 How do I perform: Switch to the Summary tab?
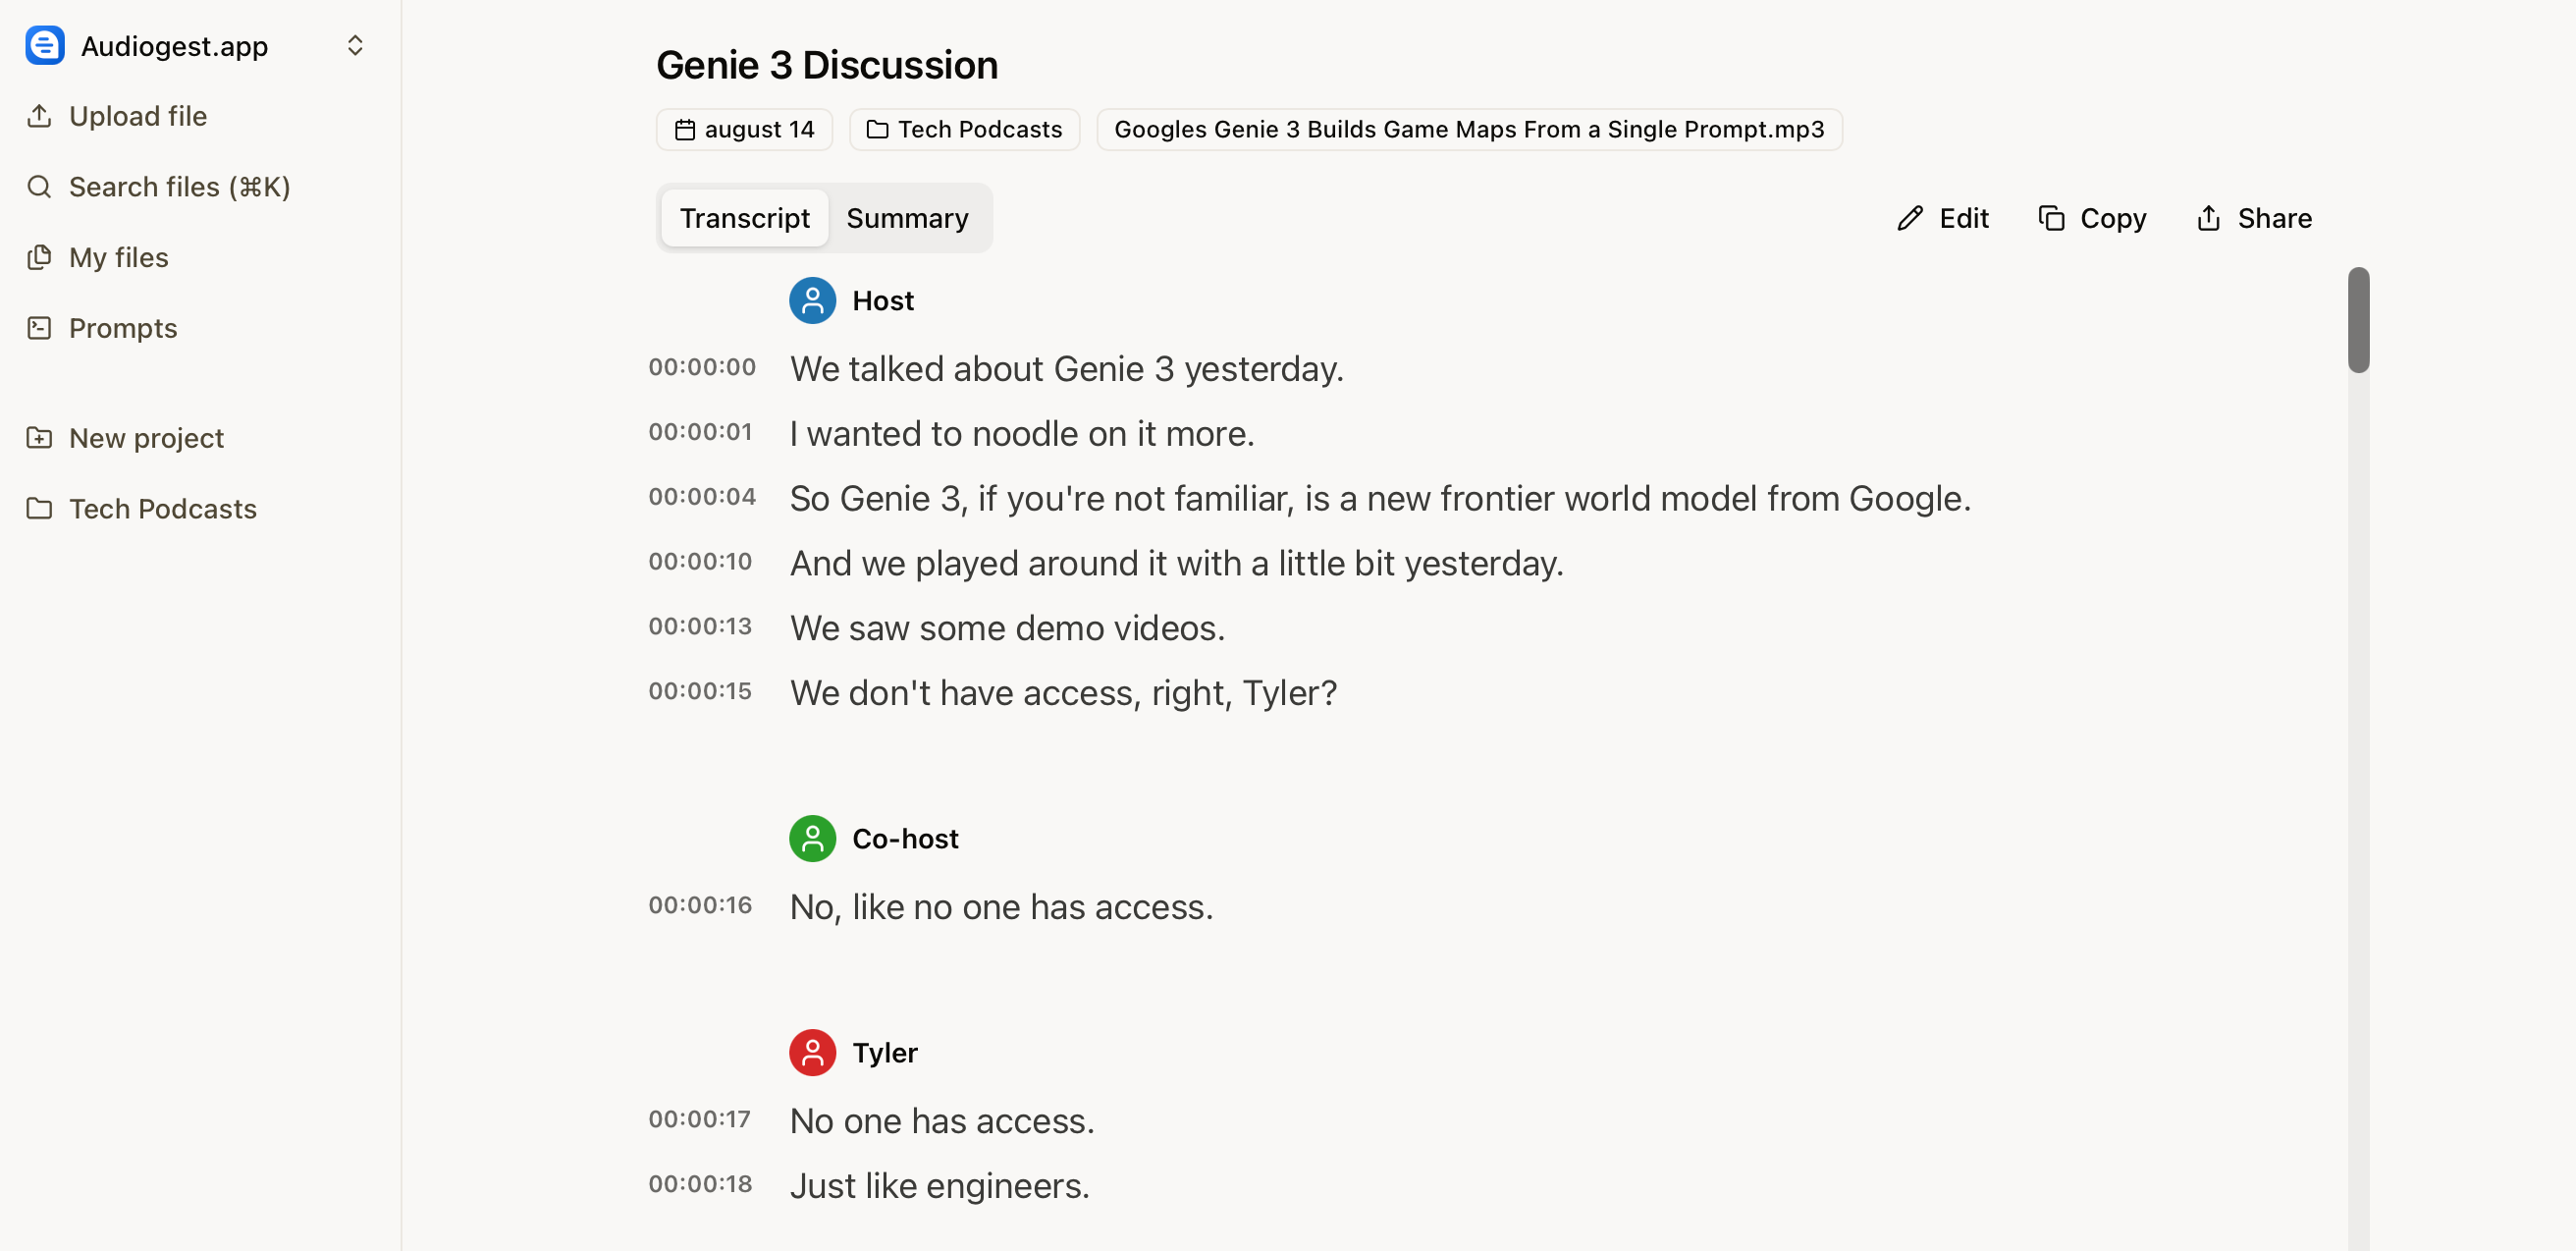click(x=907, y=218)
